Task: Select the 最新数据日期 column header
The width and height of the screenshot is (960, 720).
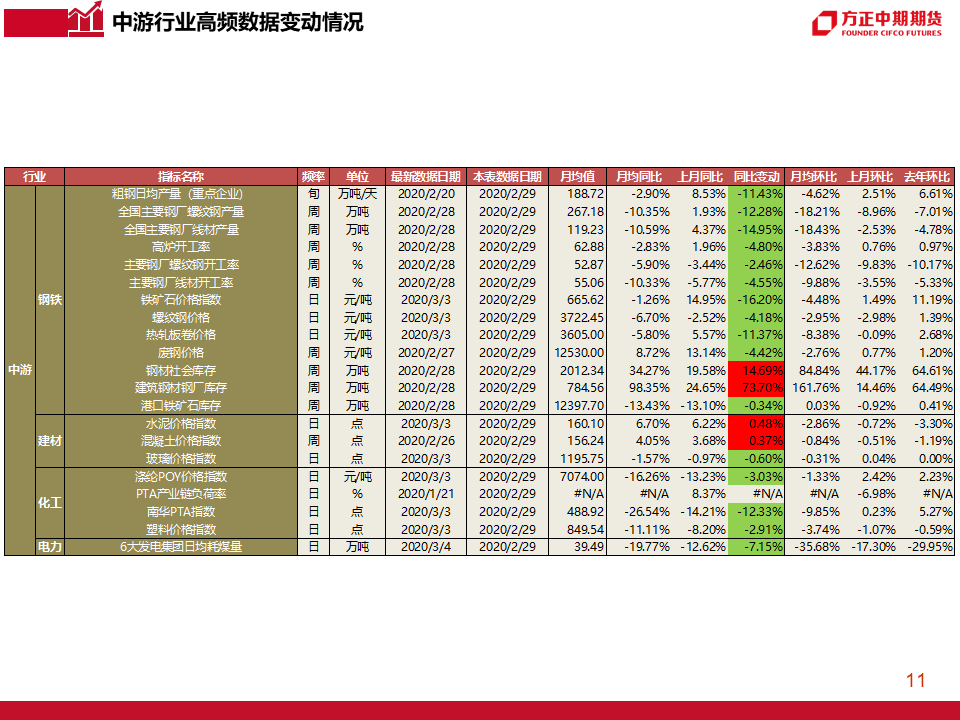Action: pos(426,176)
